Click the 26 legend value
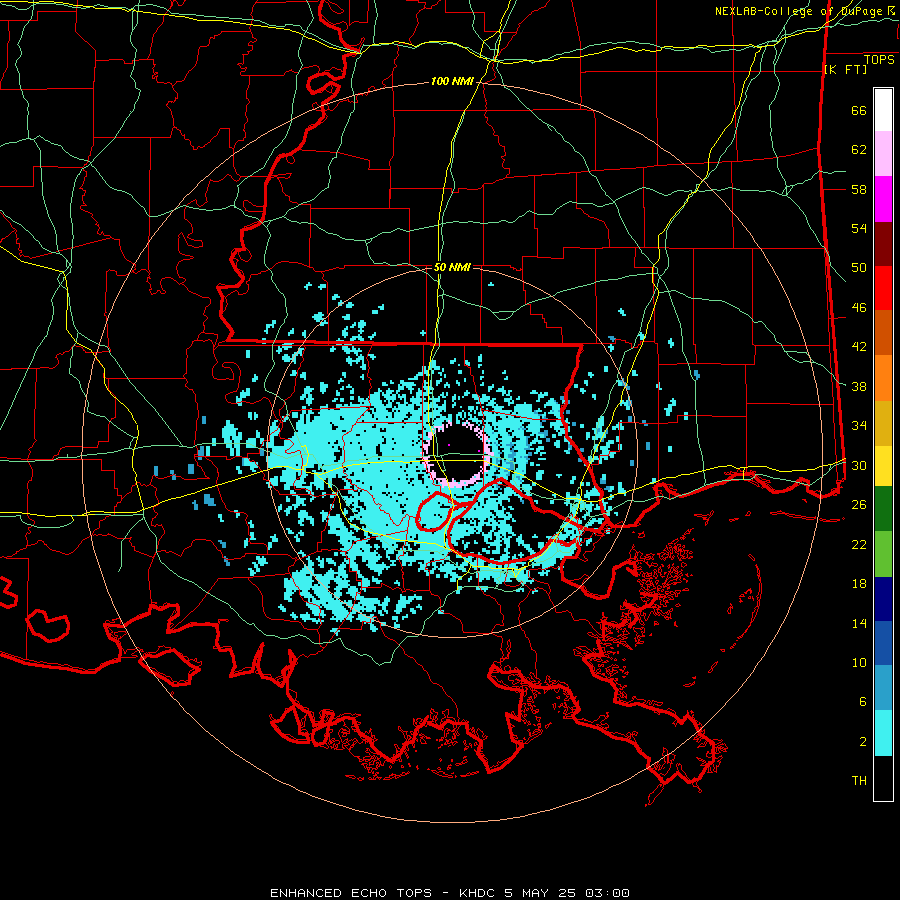The height and width of the screenshot is (900, 900). (x=859, y=505)
